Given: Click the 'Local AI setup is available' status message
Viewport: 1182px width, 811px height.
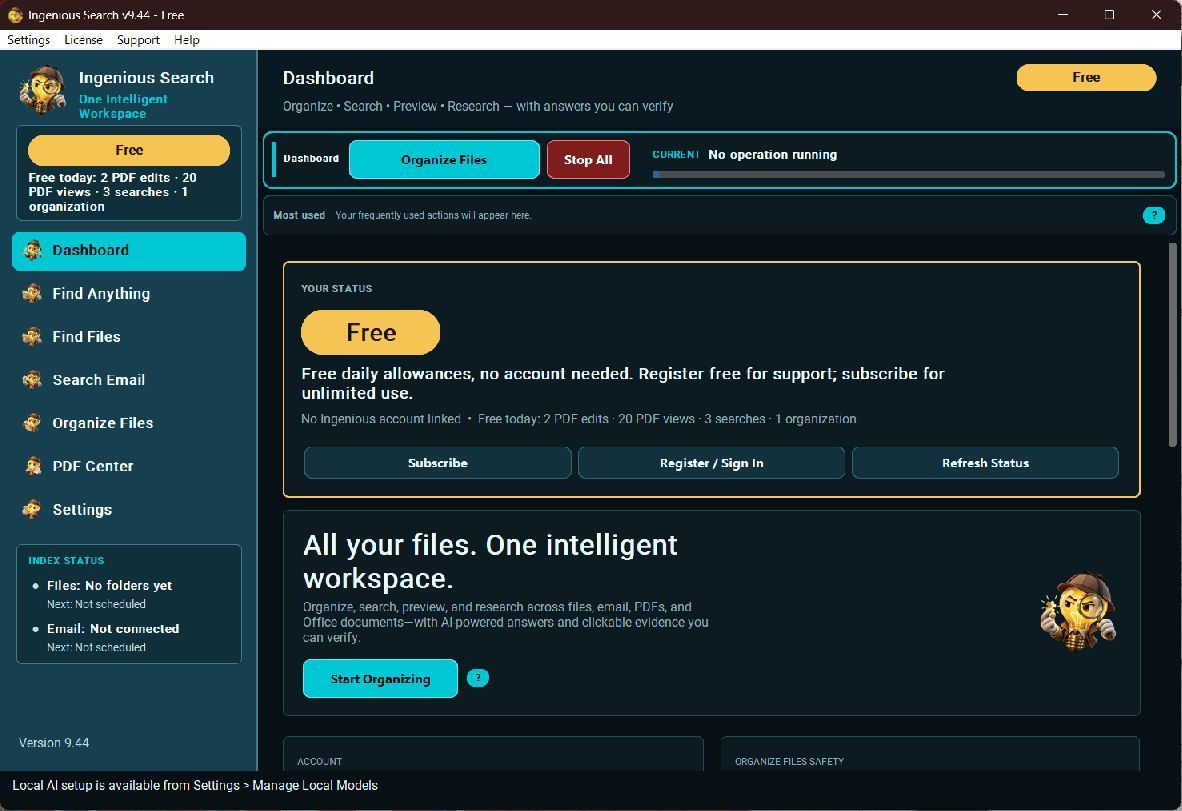Looking at the screenshot, I should point(195,785).
